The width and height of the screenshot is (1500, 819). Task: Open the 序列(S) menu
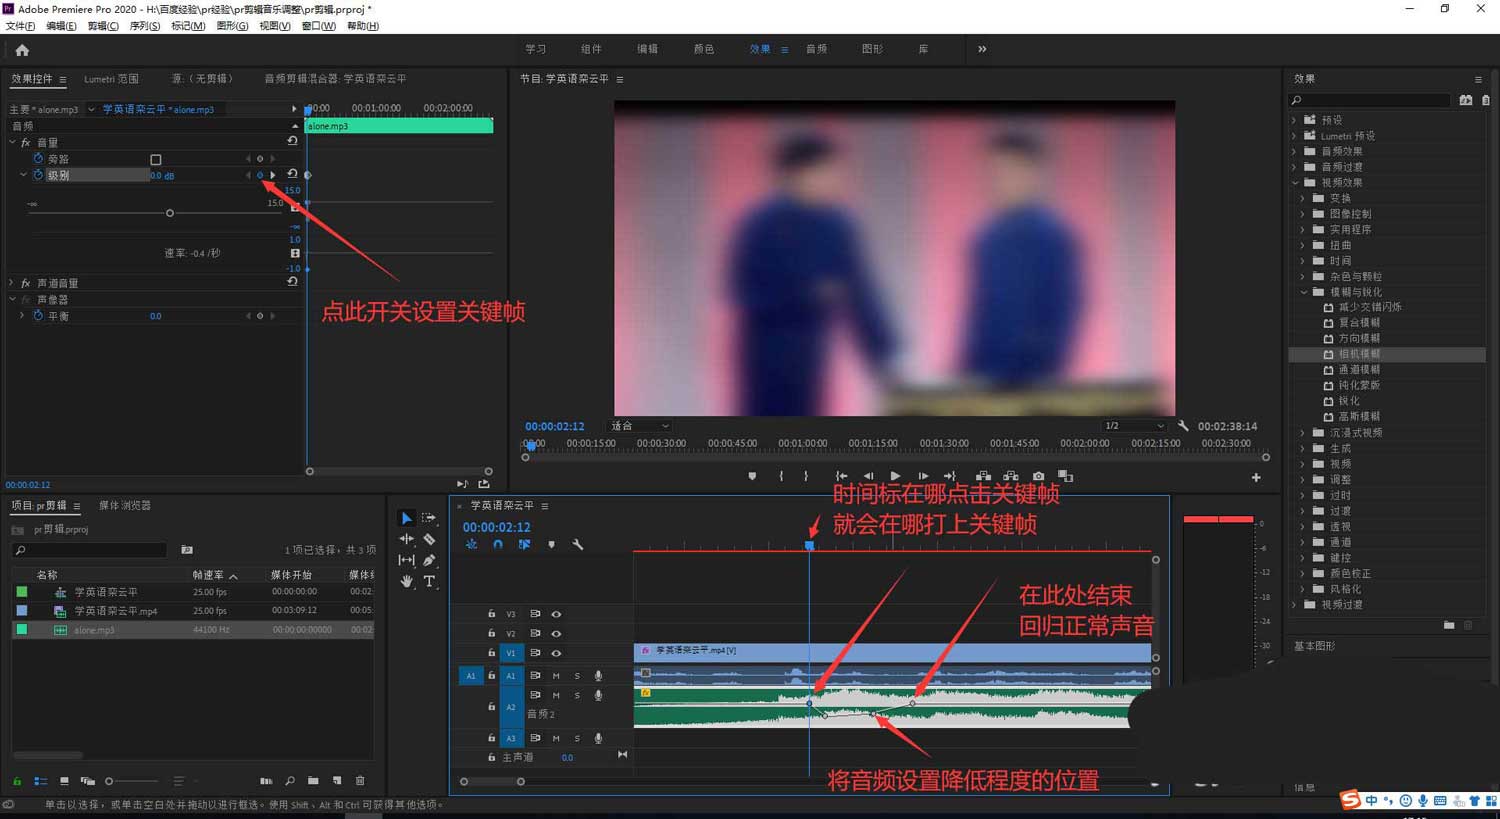point(145,26)
